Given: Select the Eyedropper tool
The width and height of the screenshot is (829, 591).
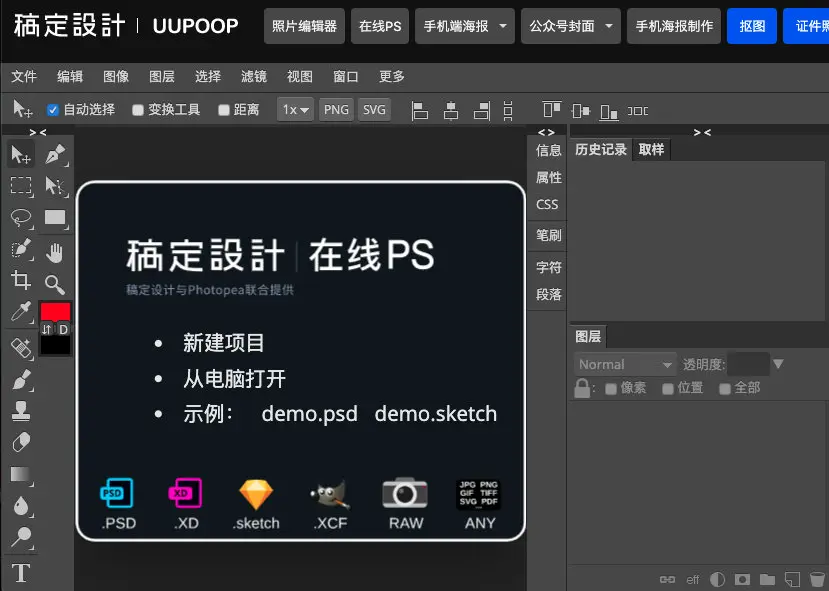Looking at the screenshot, I should (x=21, y=312).
